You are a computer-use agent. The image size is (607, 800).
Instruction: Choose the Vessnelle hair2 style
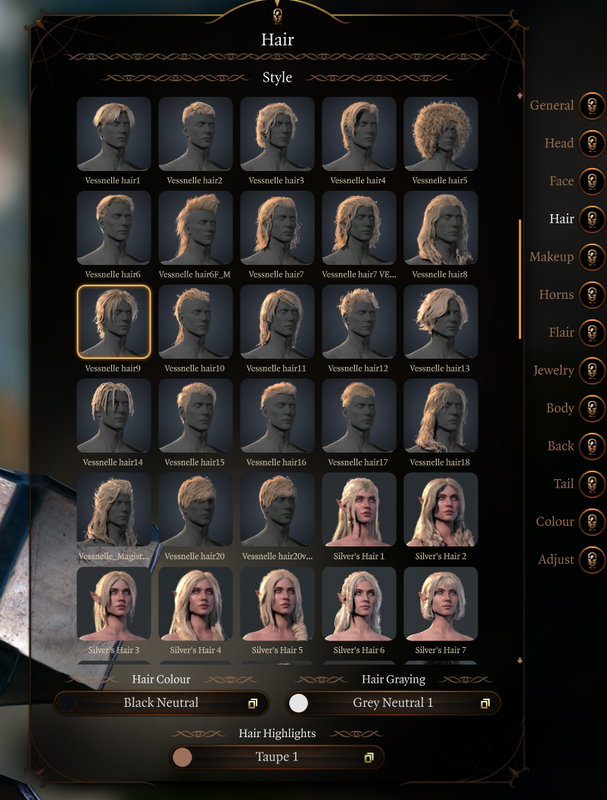point(195,134)
